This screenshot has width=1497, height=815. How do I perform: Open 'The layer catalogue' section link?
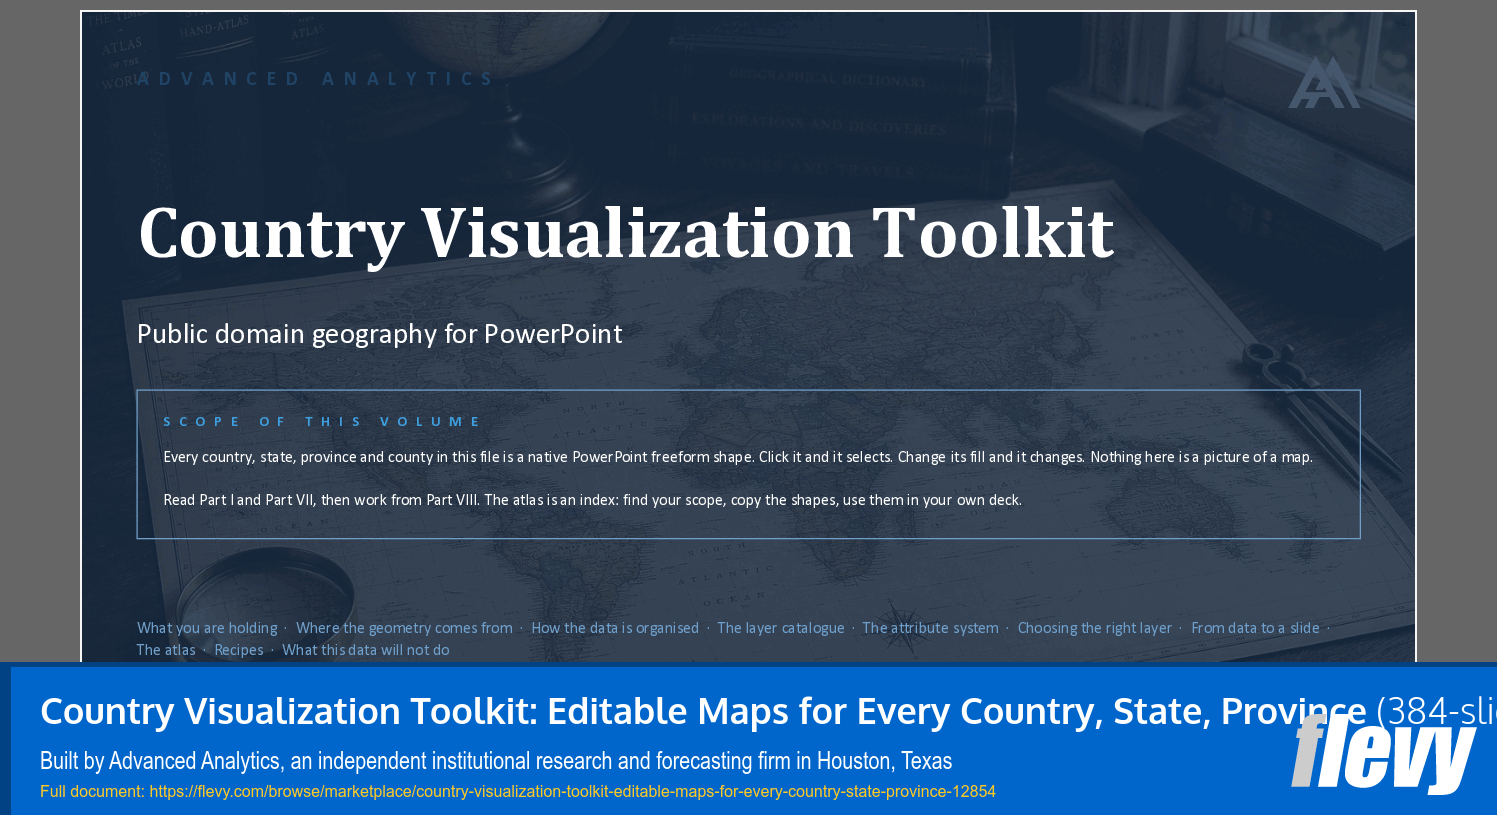click(x=781, y=628)
